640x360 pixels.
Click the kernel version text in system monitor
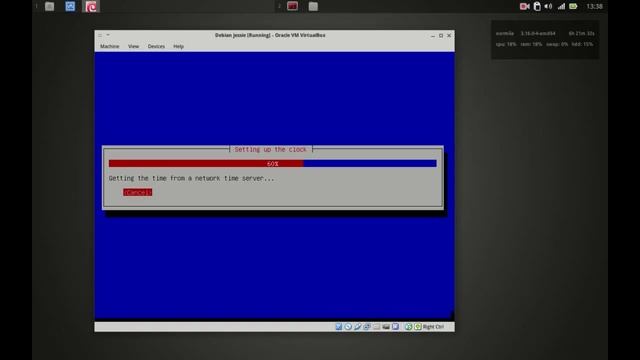coord(538,33)
